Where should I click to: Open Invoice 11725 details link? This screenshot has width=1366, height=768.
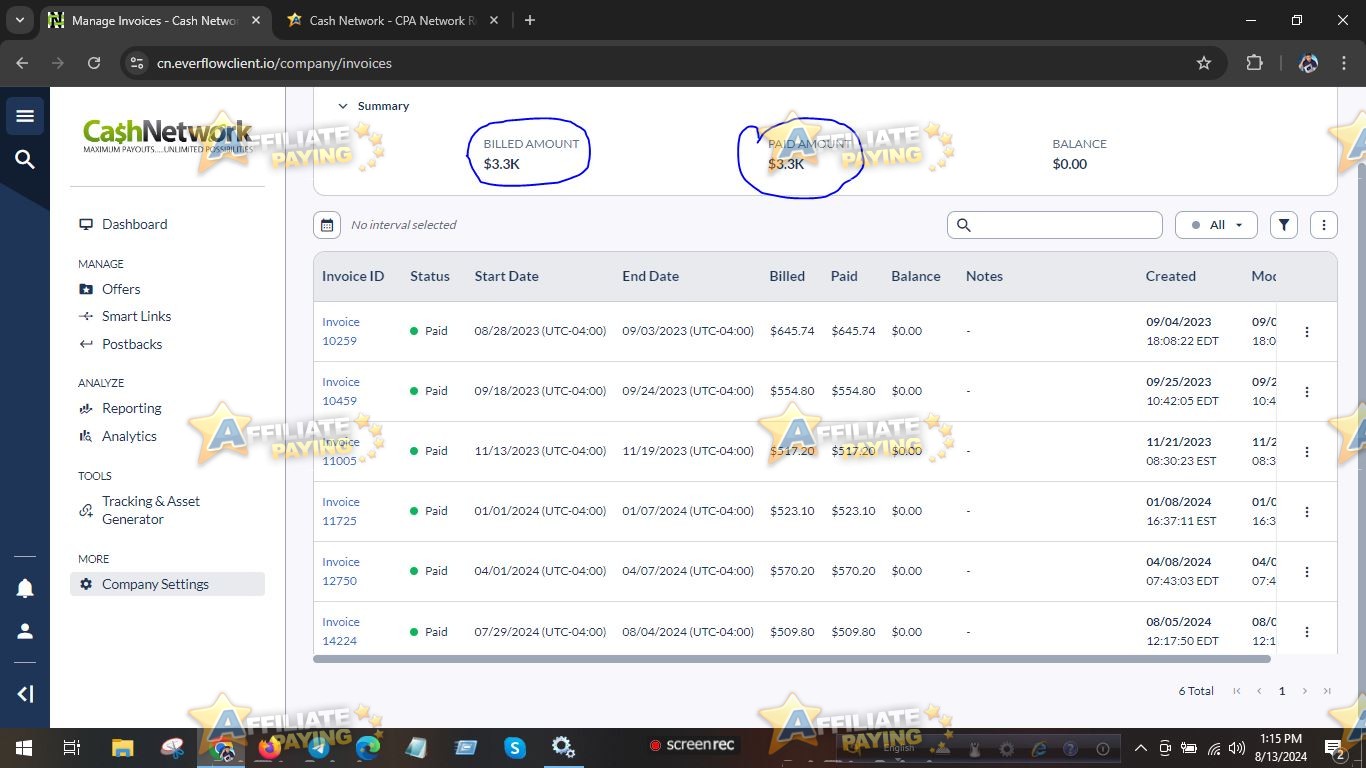tap(340, 510)
